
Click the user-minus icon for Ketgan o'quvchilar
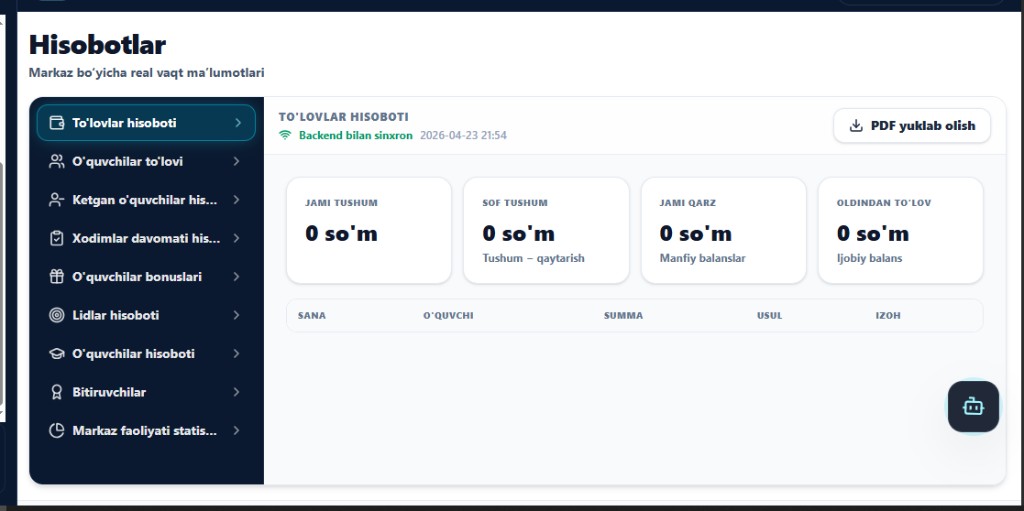coord(57,200)
